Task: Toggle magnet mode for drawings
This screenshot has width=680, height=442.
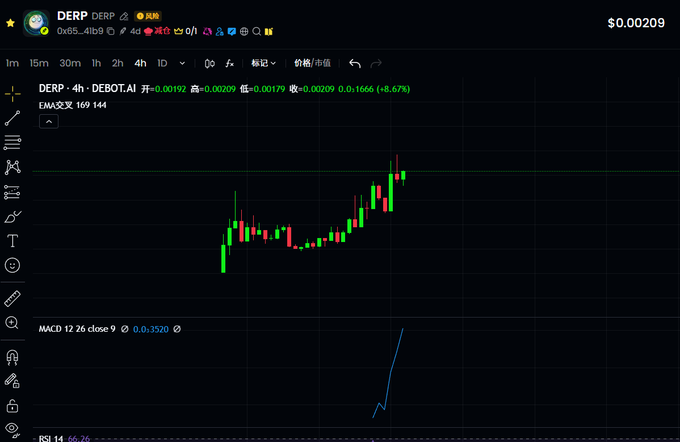Action: (x=12, y=357)
